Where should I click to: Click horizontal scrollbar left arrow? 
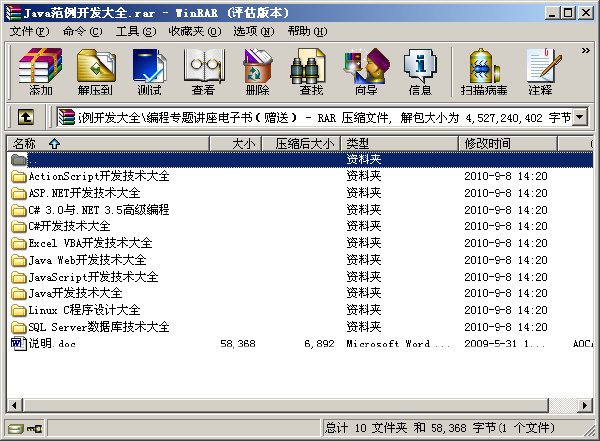click(x=15, y=405)
